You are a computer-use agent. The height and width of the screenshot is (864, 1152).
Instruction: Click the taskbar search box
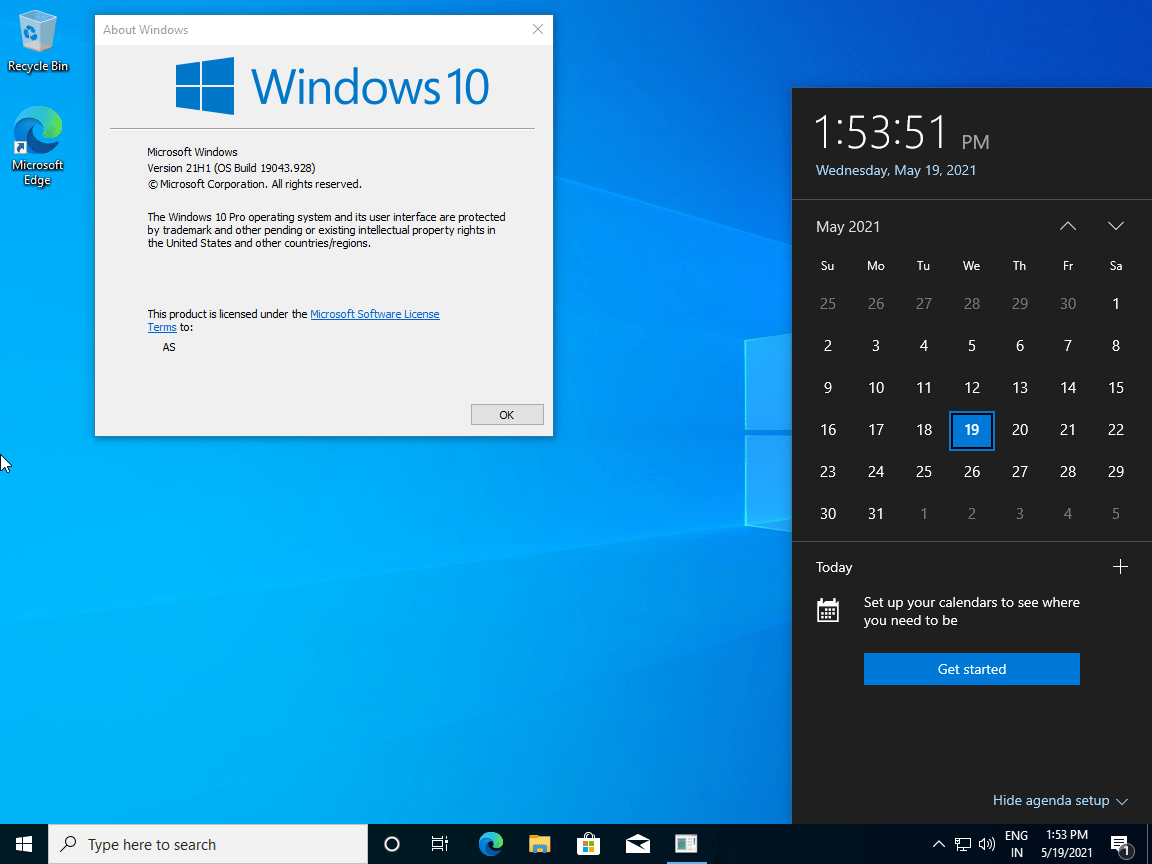[208, 844]
